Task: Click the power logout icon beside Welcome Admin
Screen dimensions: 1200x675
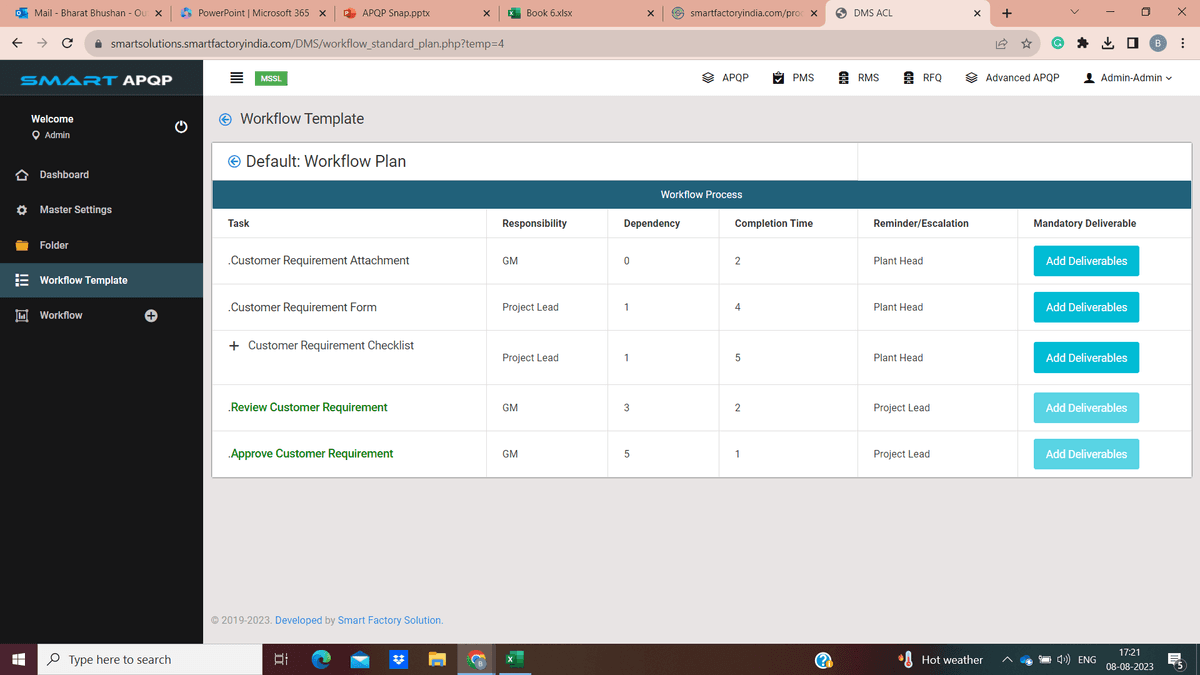Action: [x=181, y=126]
